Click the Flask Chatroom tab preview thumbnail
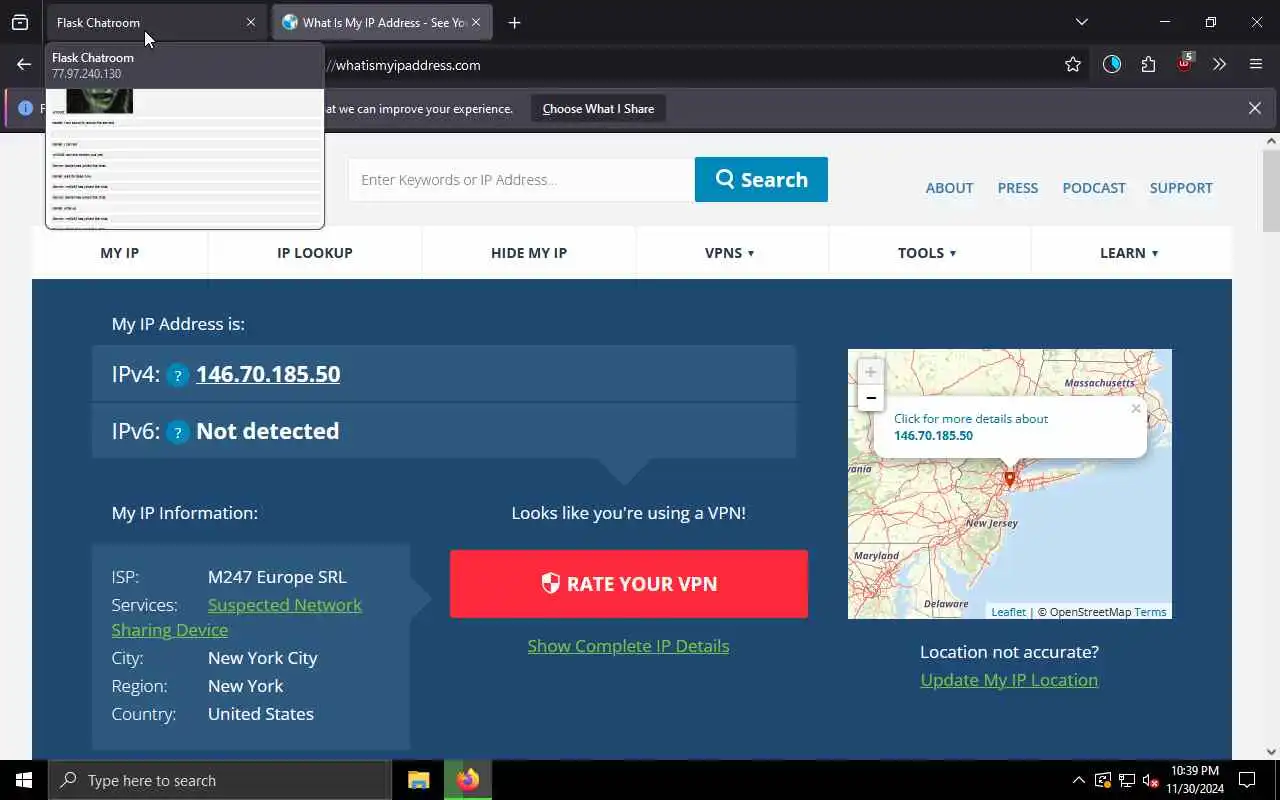Viewport: 1280px width, 800px height. [185, 158]
